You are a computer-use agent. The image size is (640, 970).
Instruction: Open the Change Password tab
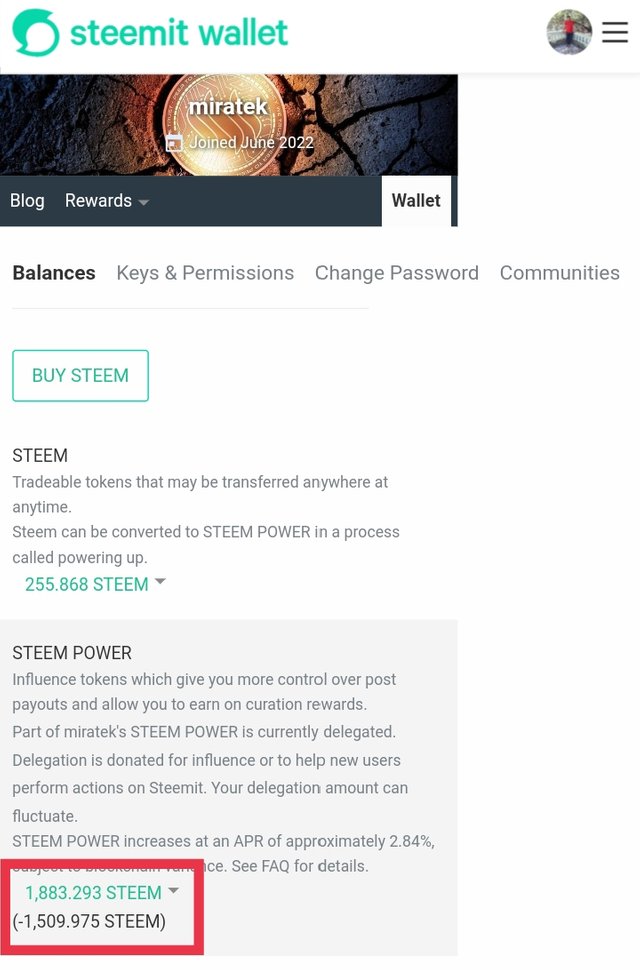pos(397,273)
